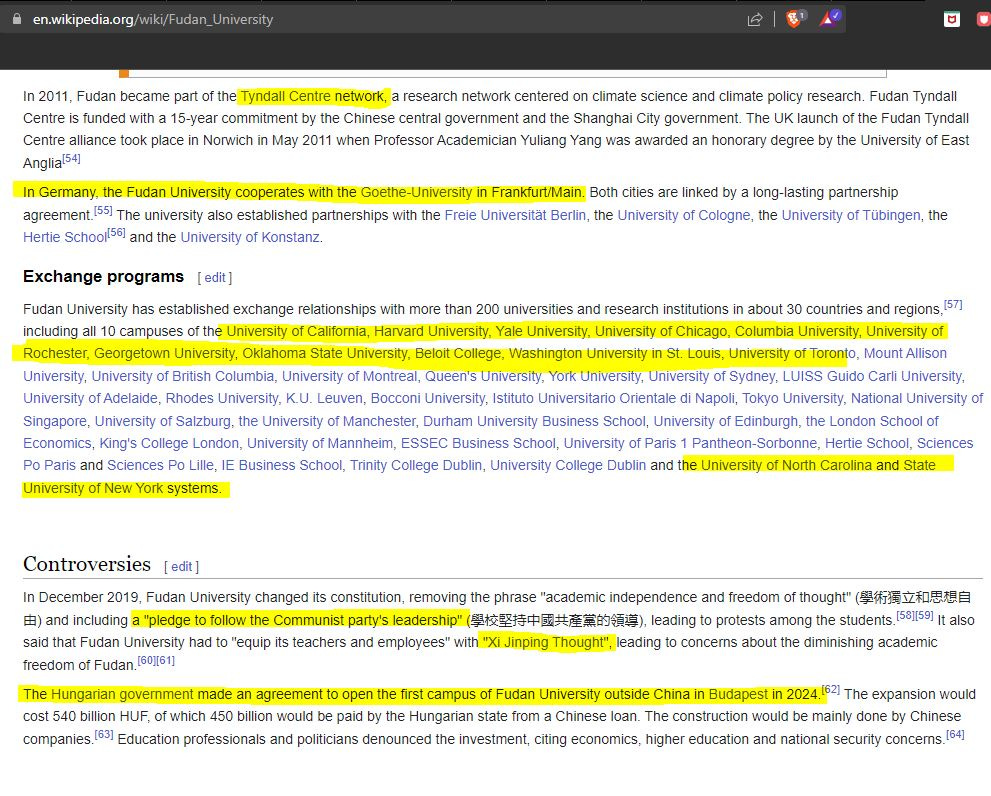Image resolution: width=991 pixels, height=796 pixels.
Task: Click the Brave Rewards triangle icon
Action: coord(829,18)
